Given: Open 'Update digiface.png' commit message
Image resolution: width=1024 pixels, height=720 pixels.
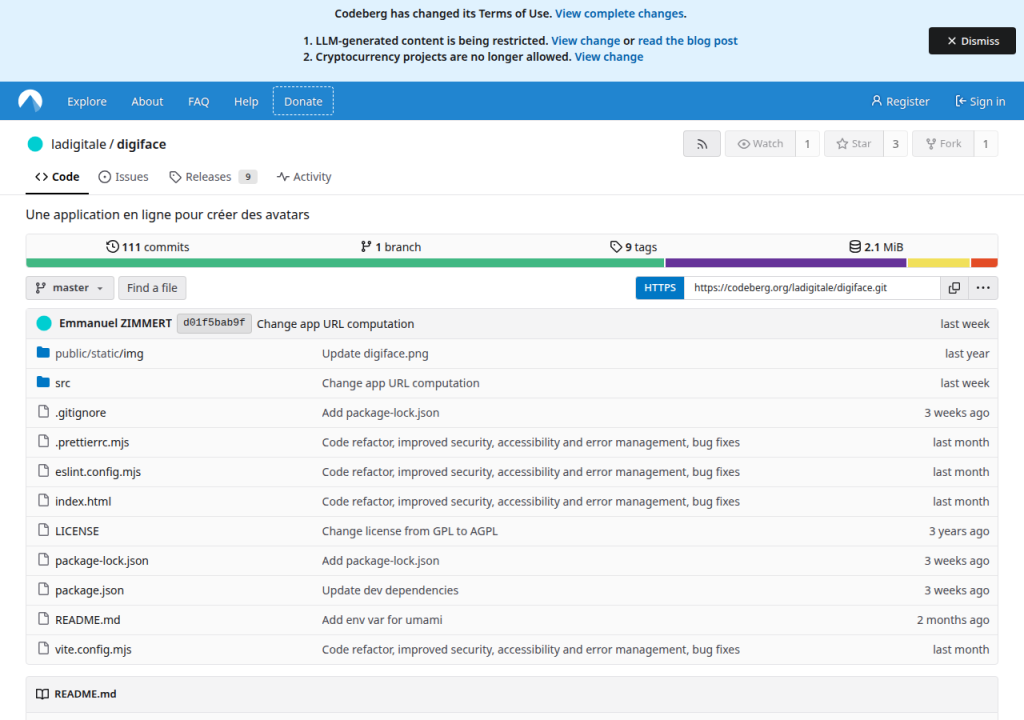Looking at the screenshot, I should coord(375,353).
